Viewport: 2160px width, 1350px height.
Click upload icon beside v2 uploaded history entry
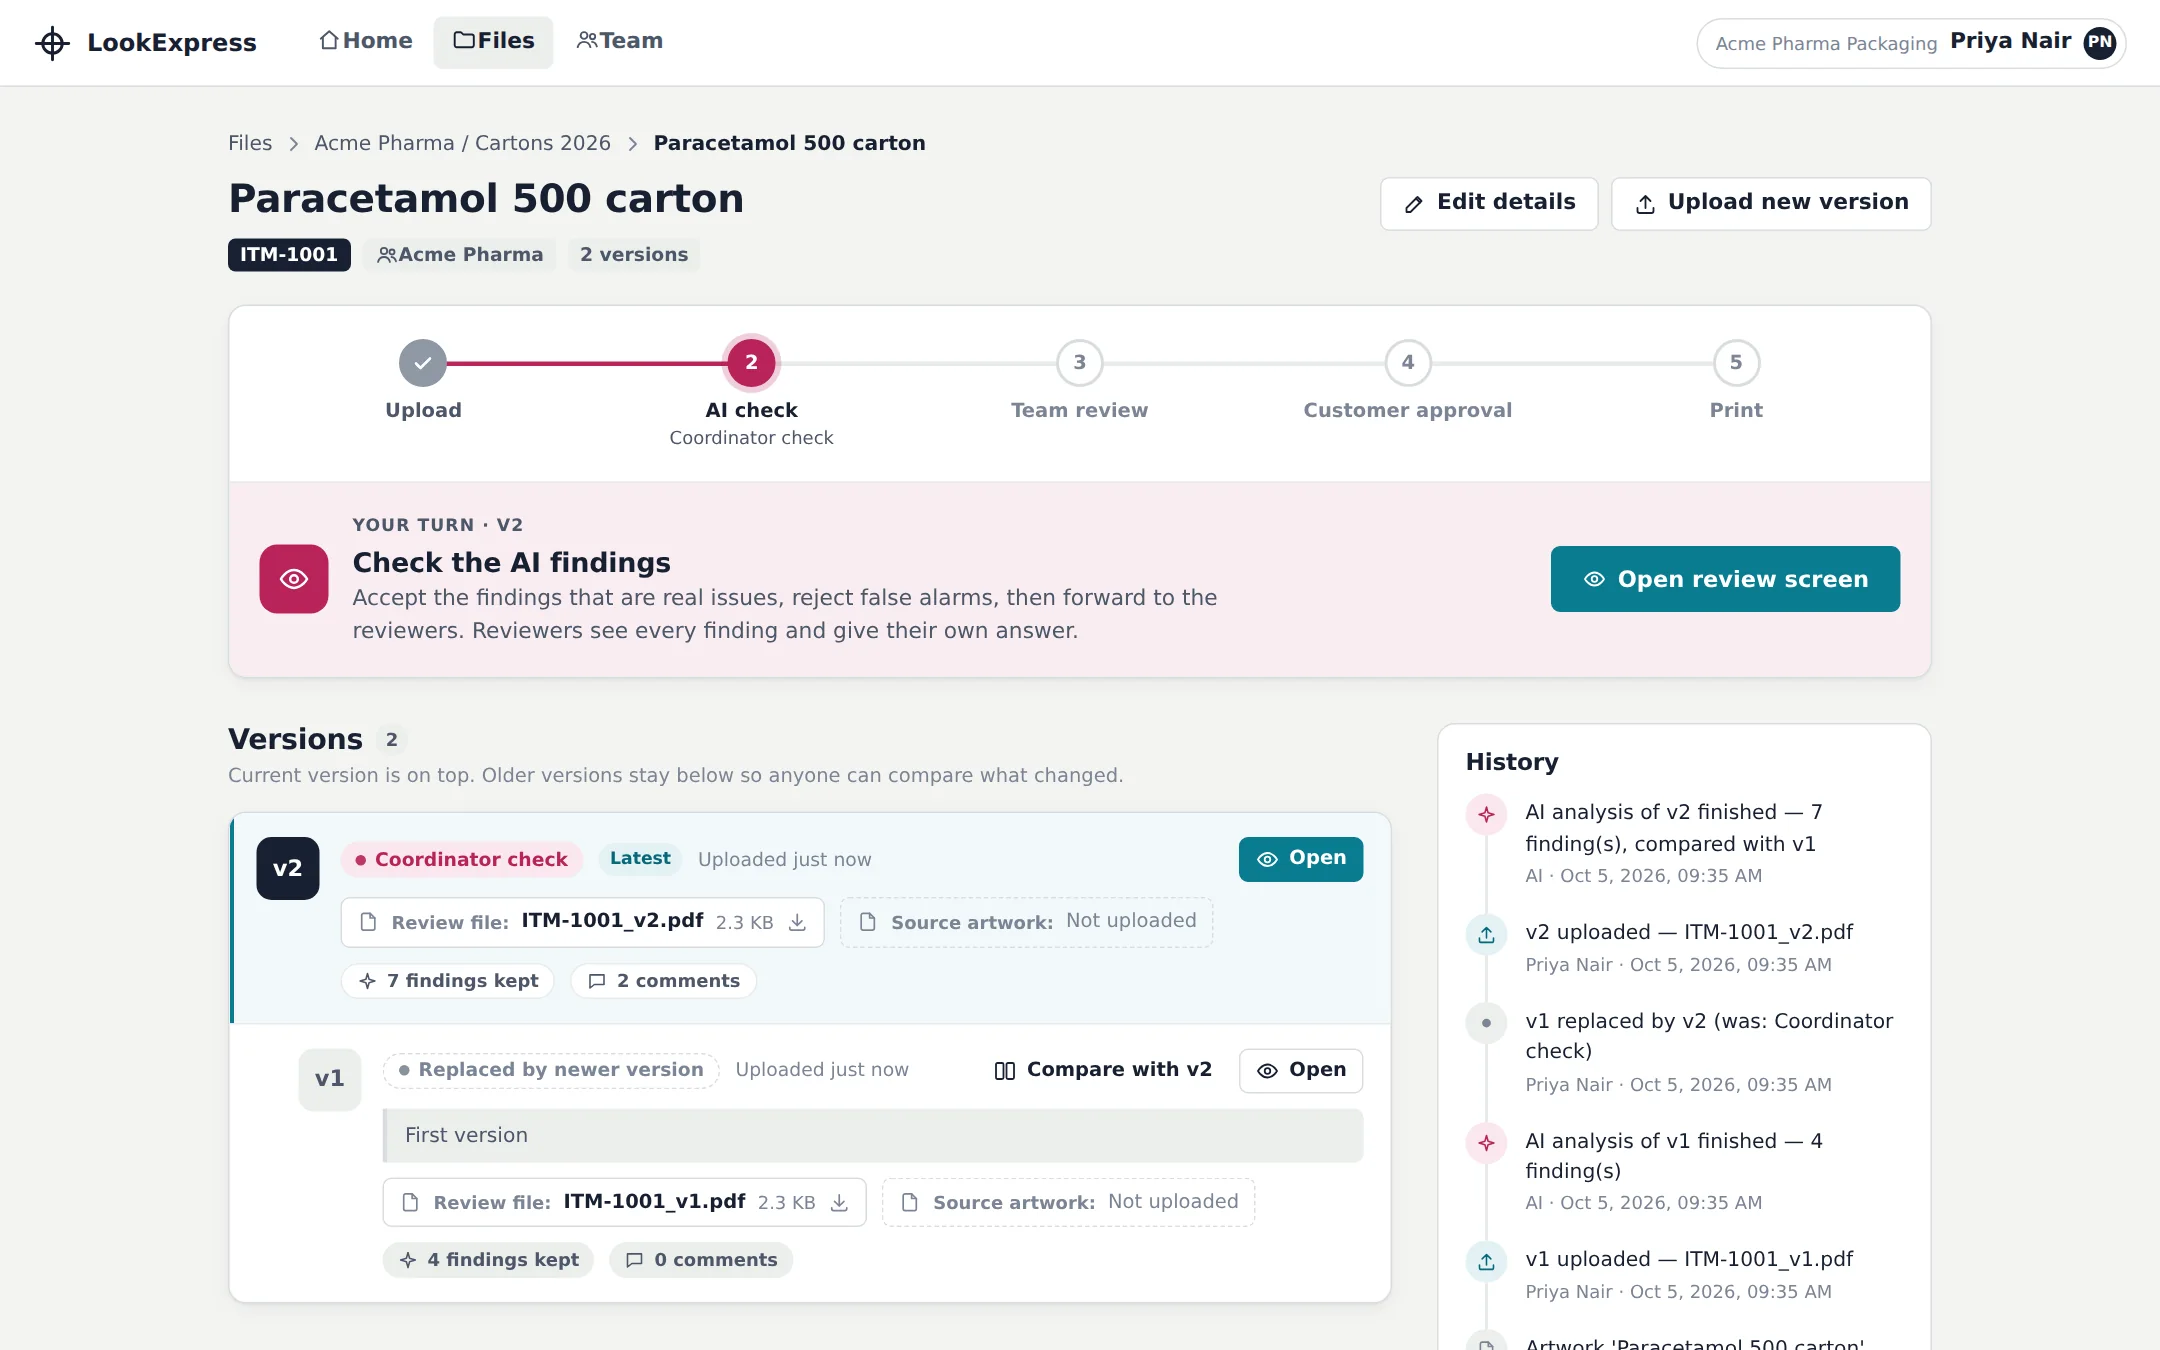pos(1486,934)
